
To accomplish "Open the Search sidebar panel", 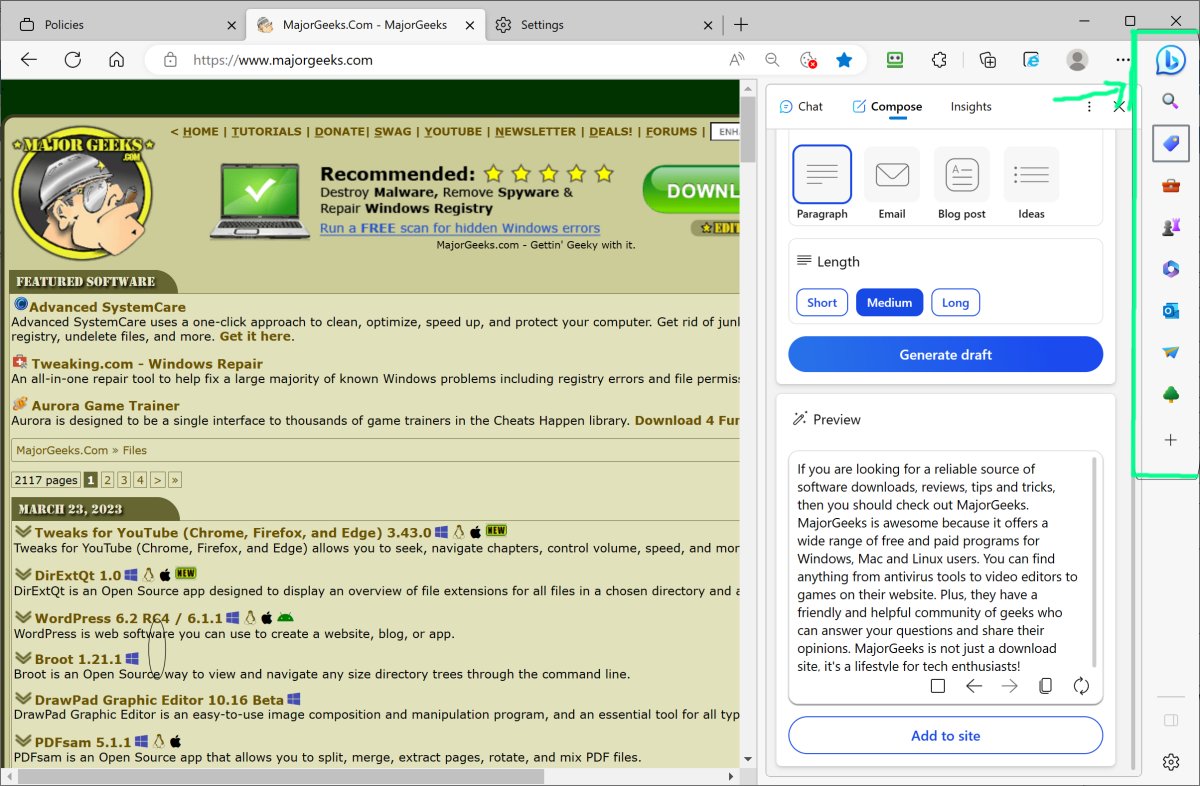I will (1170, 102).
